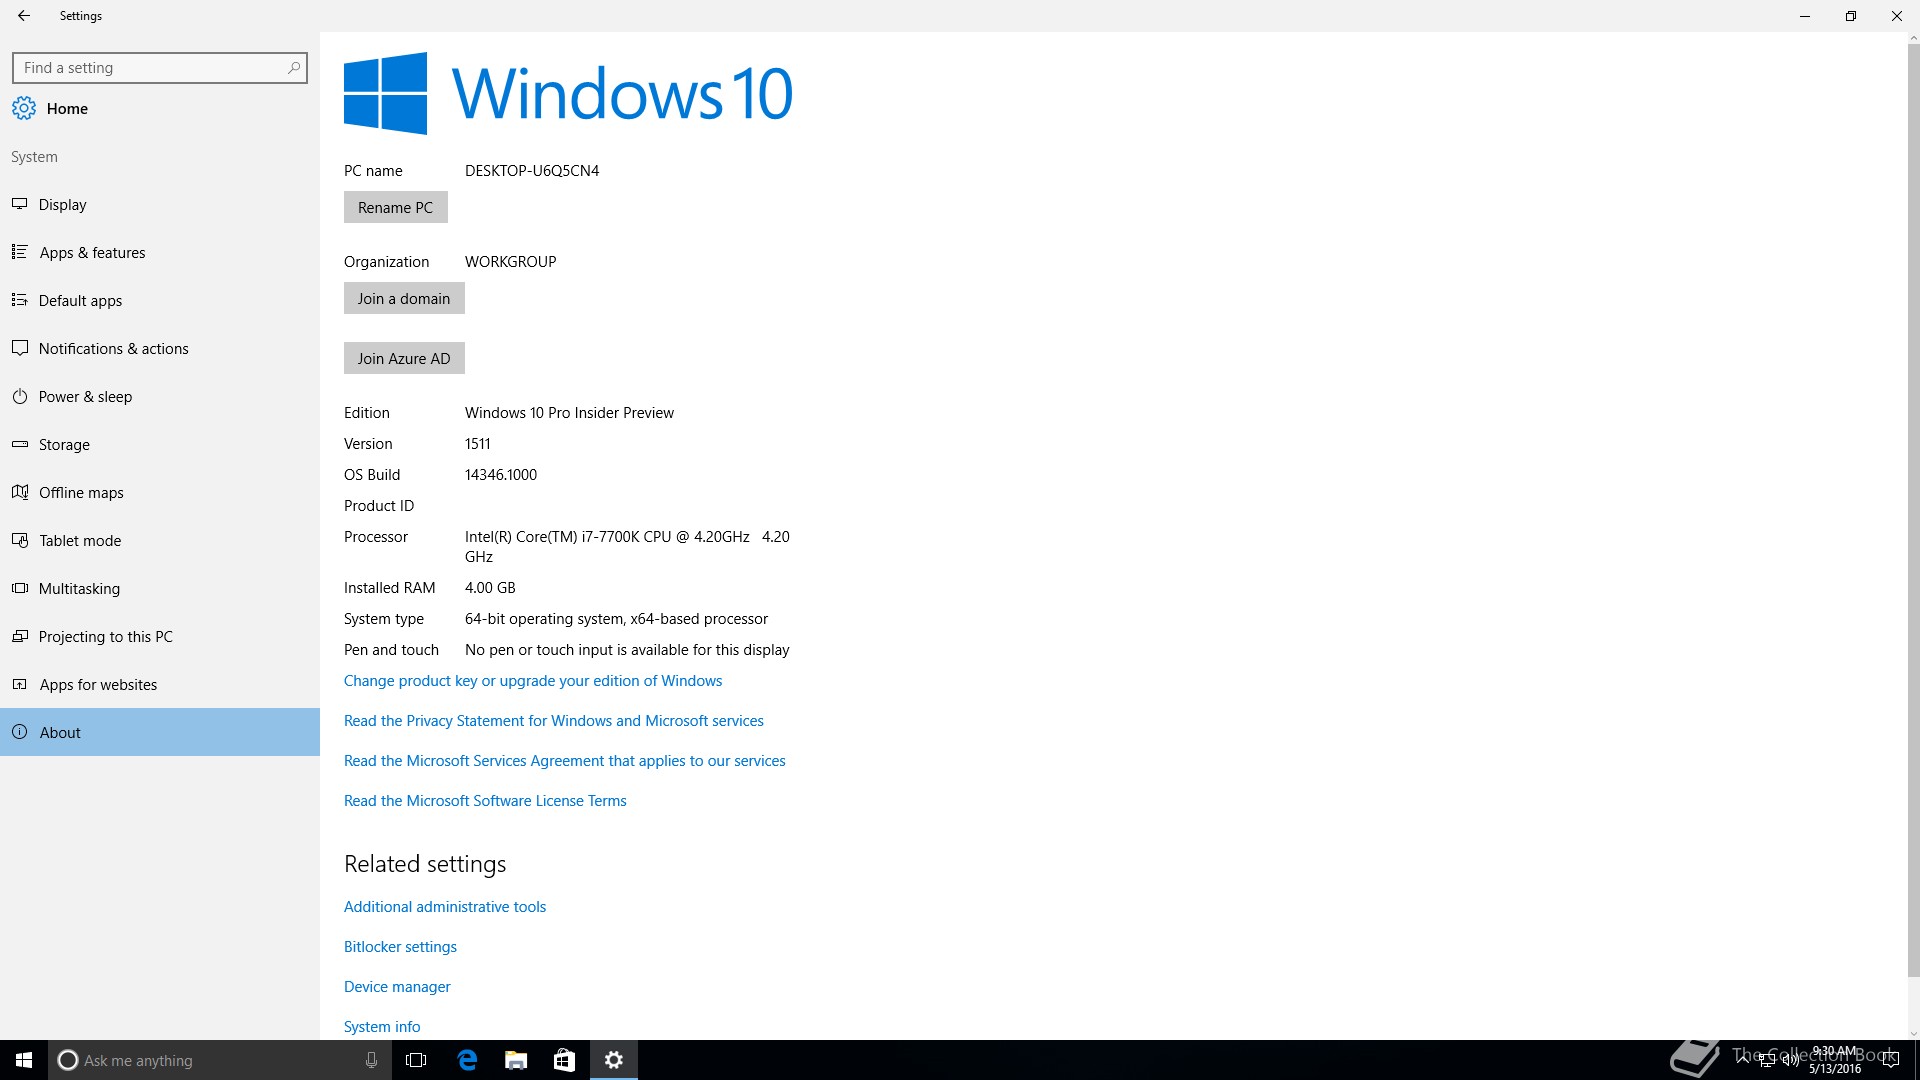Viewport: 1920px width, 1080px height.
Task: Restore down the Settings window
Action: click(x=1851, y=16)
